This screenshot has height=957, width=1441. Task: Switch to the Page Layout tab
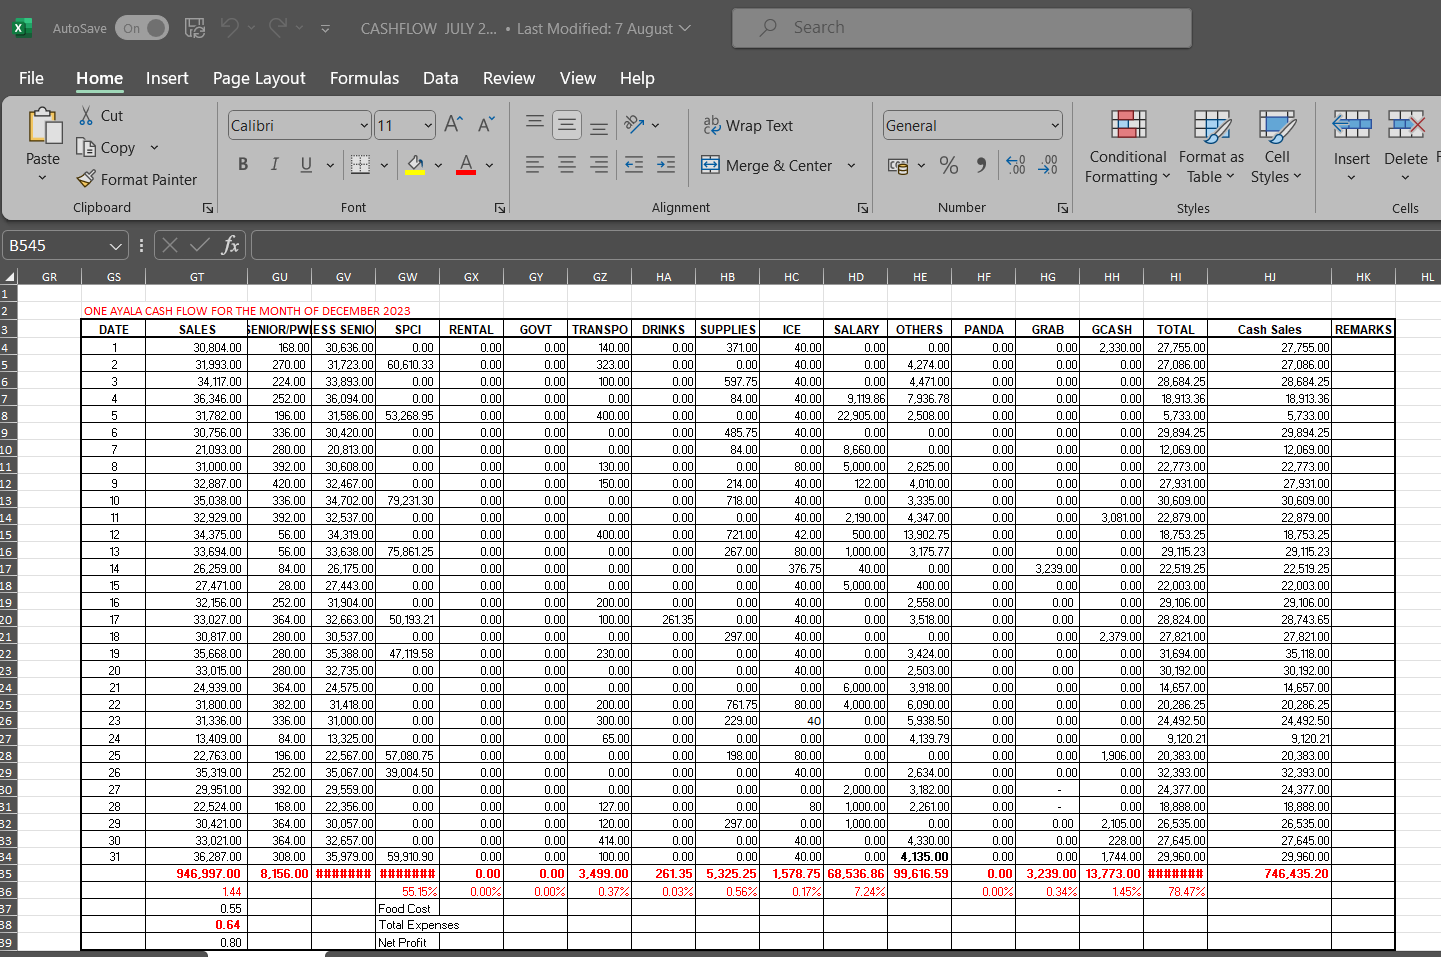click(259, 78)
